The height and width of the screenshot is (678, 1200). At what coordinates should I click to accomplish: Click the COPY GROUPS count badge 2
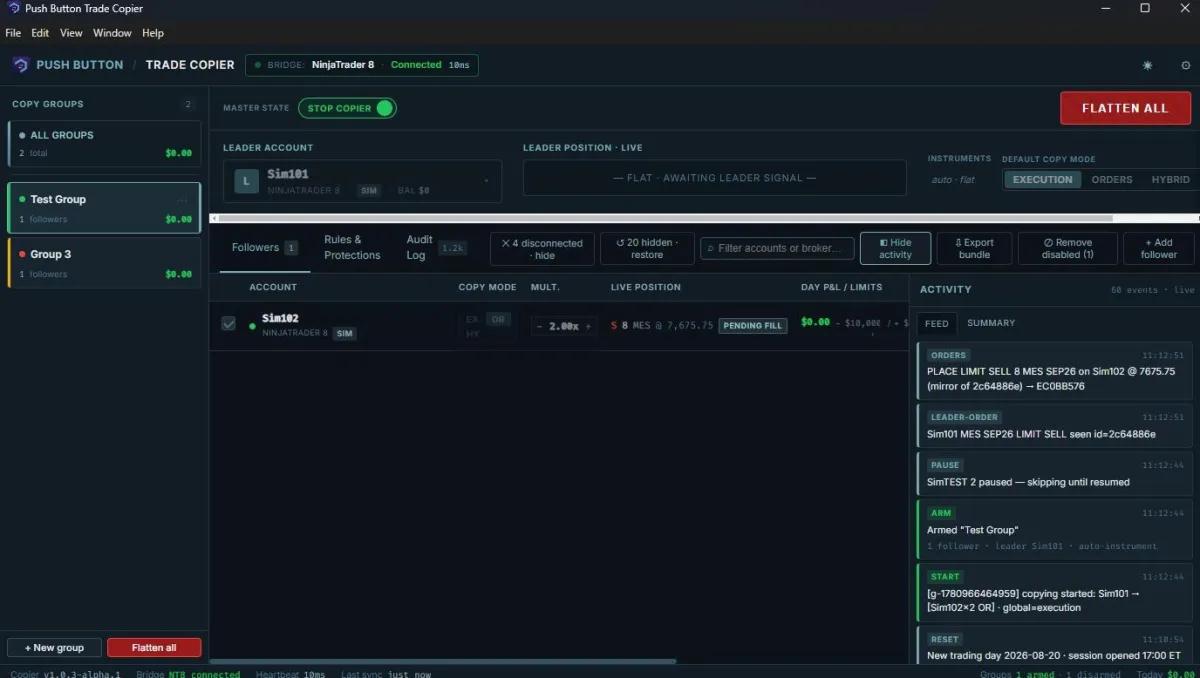click(x=188, y=104)
